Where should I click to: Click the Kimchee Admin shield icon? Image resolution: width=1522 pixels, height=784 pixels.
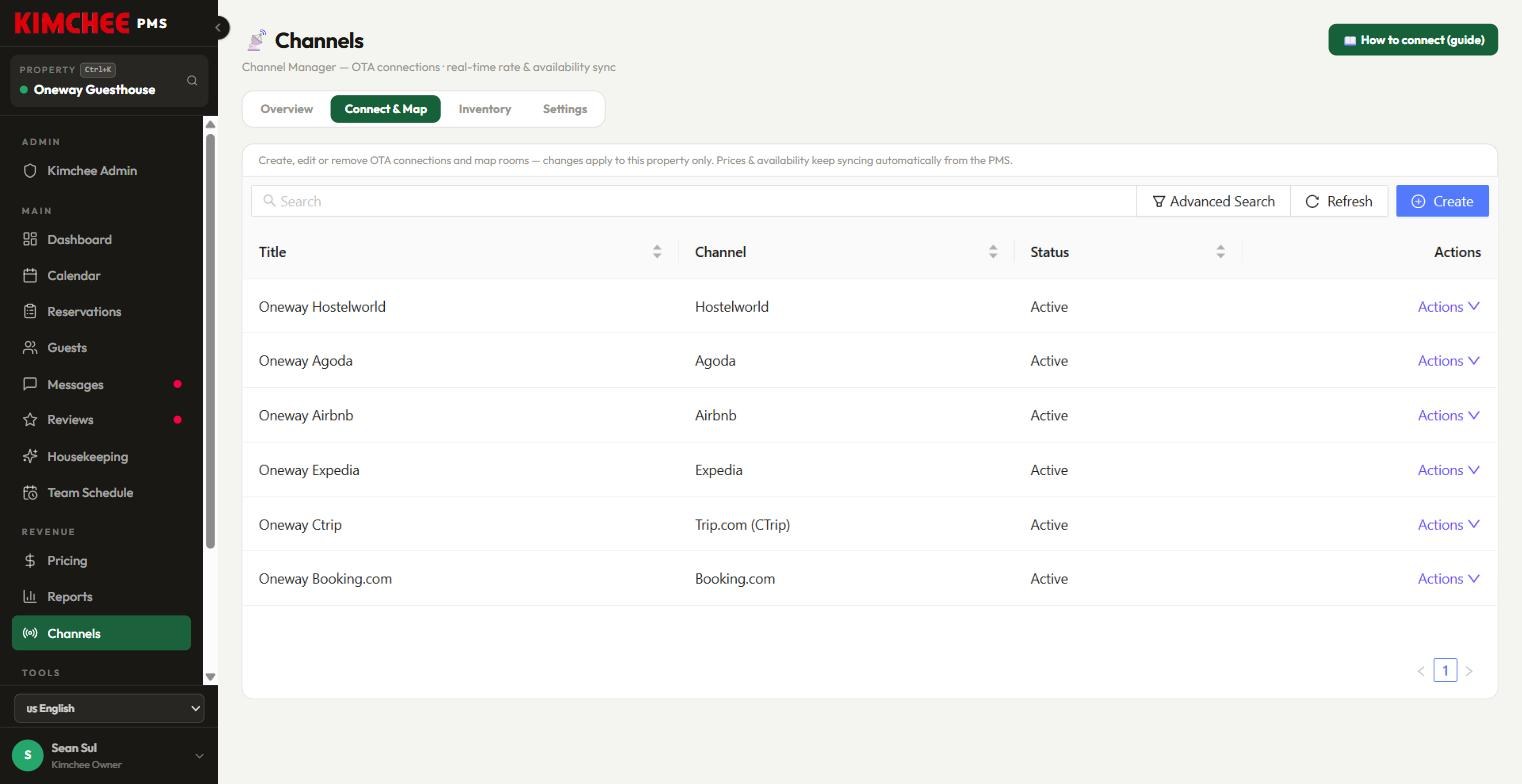(30, 171)
